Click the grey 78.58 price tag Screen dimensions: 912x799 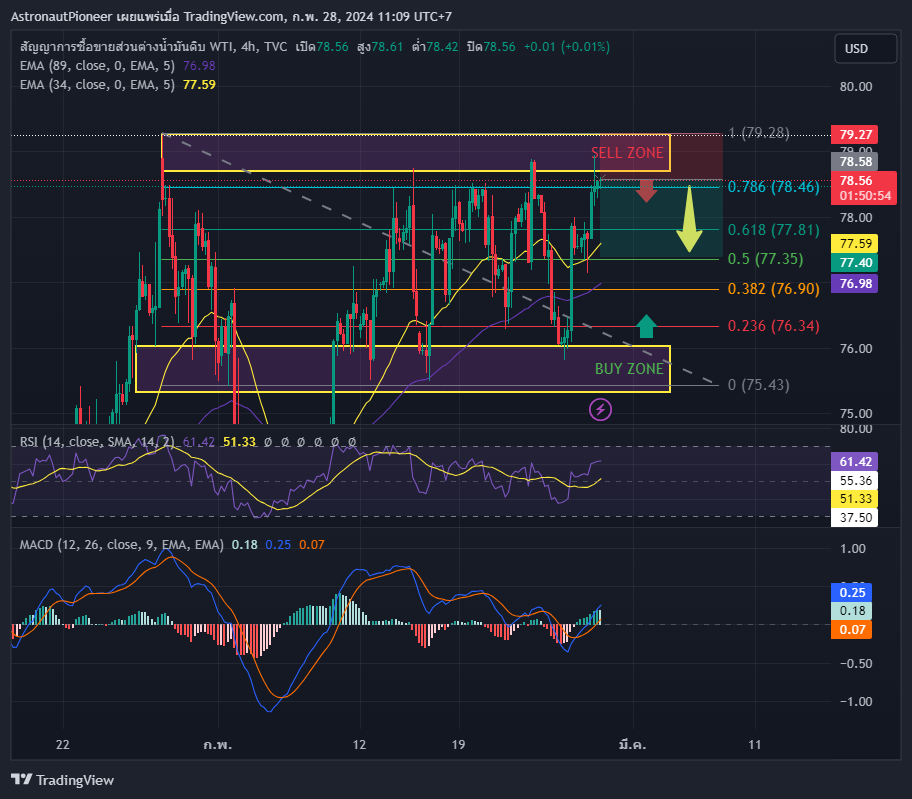(855, 162)
